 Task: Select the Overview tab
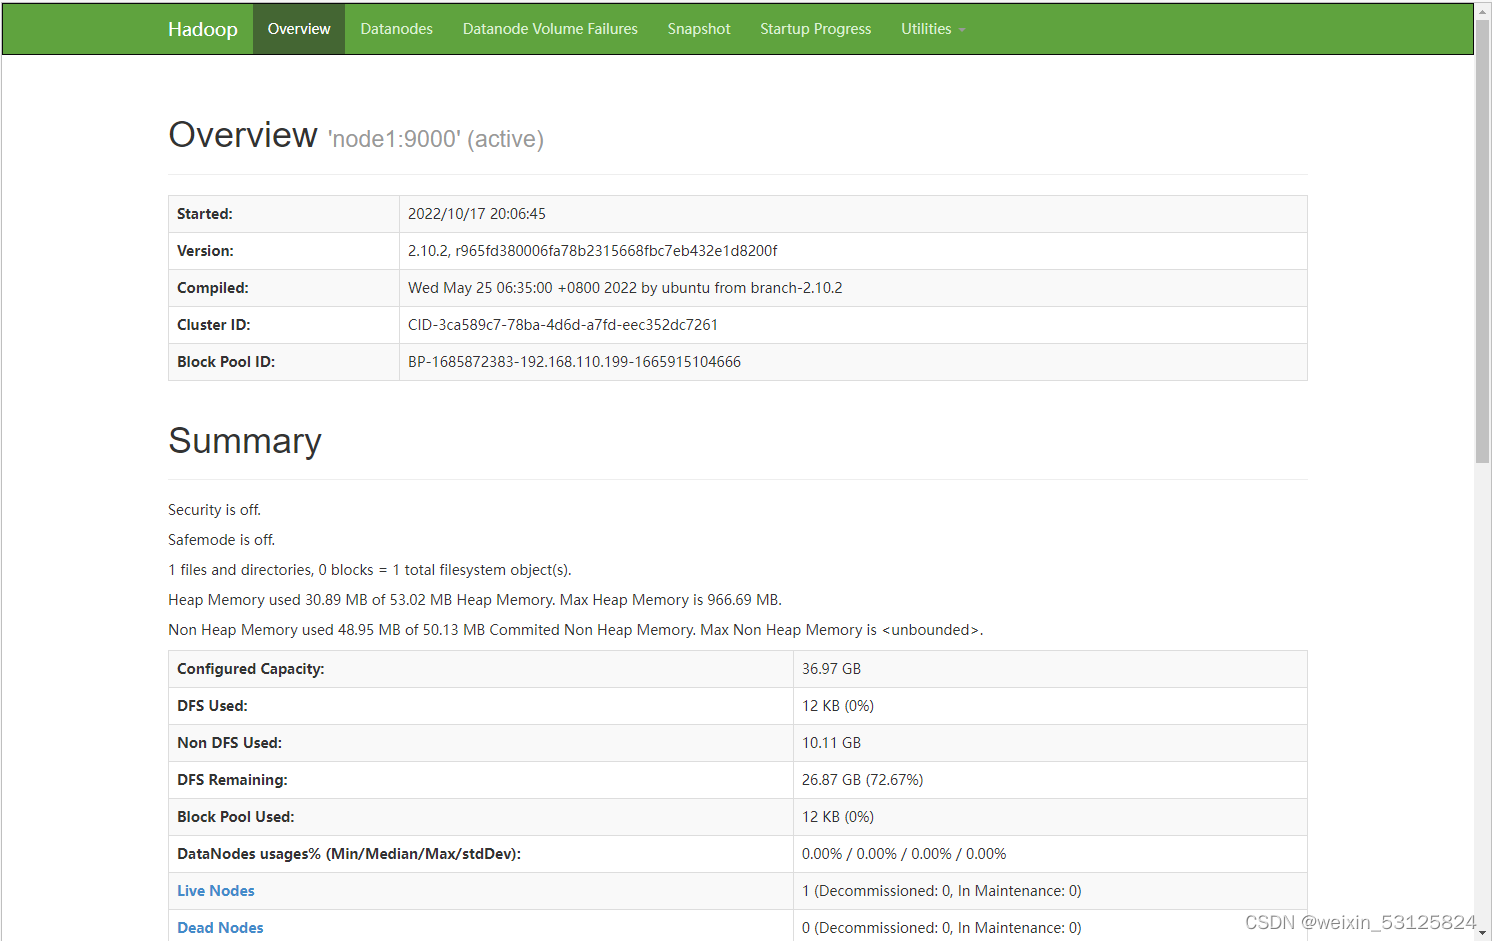tap(298, 28)
